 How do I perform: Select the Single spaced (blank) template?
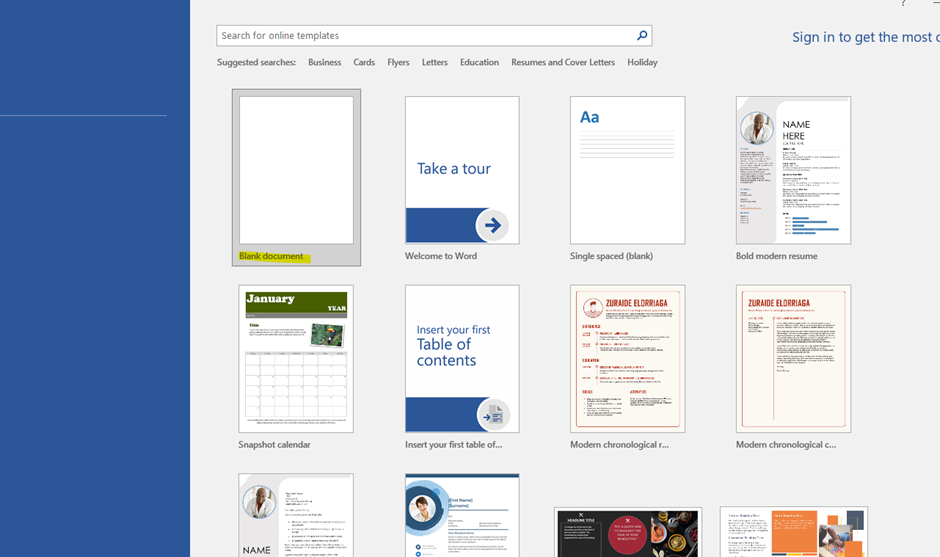pos(627,171)
